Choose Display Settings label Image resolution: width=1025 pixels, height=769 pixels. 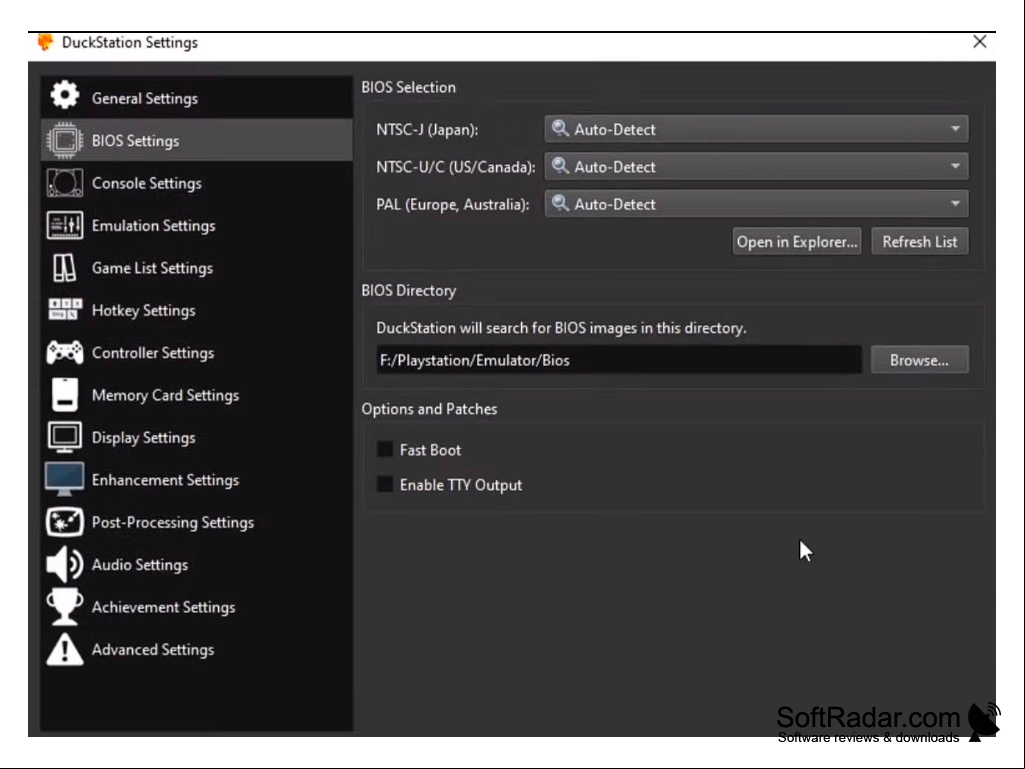click(144, 437)
